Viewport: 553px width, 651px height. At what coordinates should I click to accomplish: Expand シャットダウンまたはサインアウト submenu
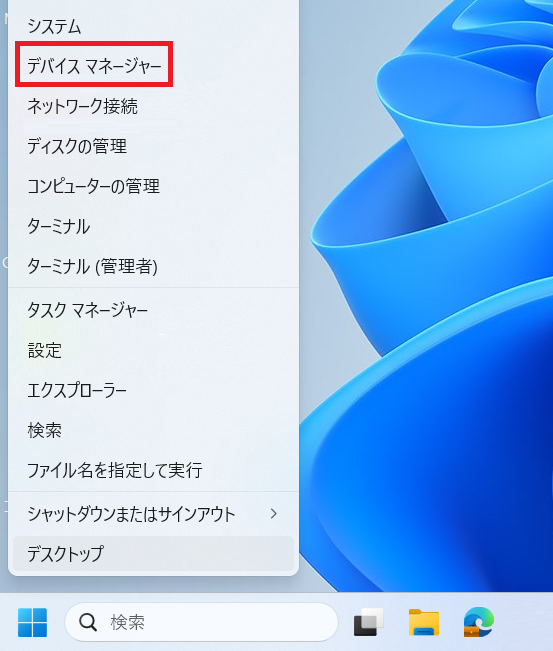(153, 514)
